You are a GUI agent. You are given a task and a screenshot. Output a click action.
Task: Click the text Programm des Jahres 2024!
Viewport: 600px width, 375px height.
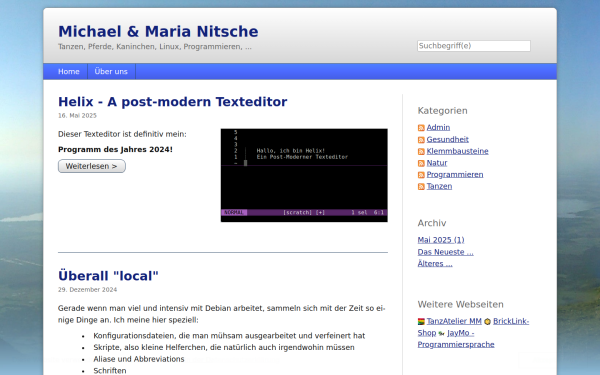pyautogui.click(x=115, y=150)
